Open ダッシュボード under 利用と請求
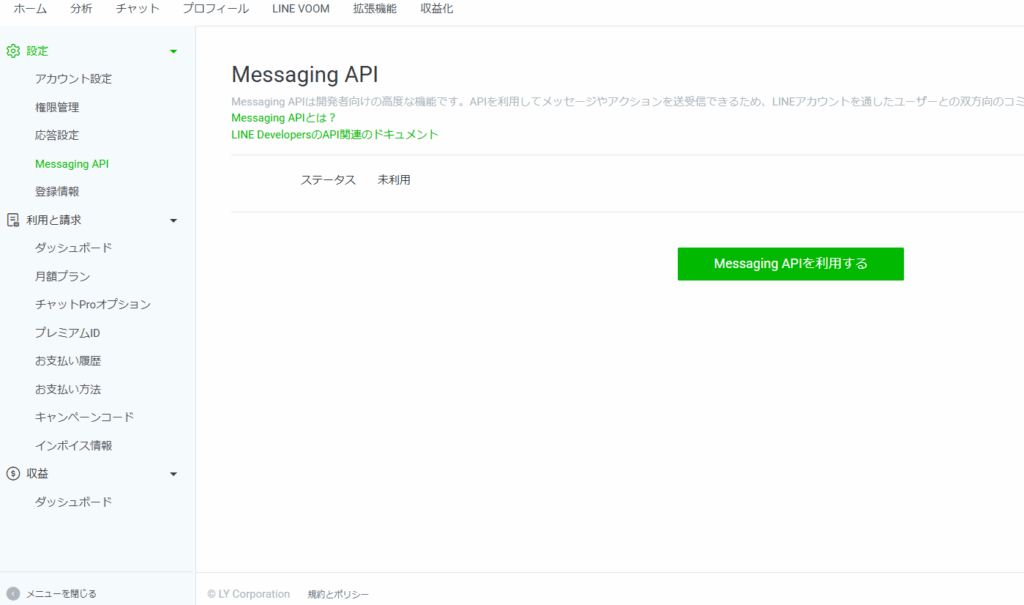Image resolution: width=1024 pixels, height=605 pixels. (73, 248)
